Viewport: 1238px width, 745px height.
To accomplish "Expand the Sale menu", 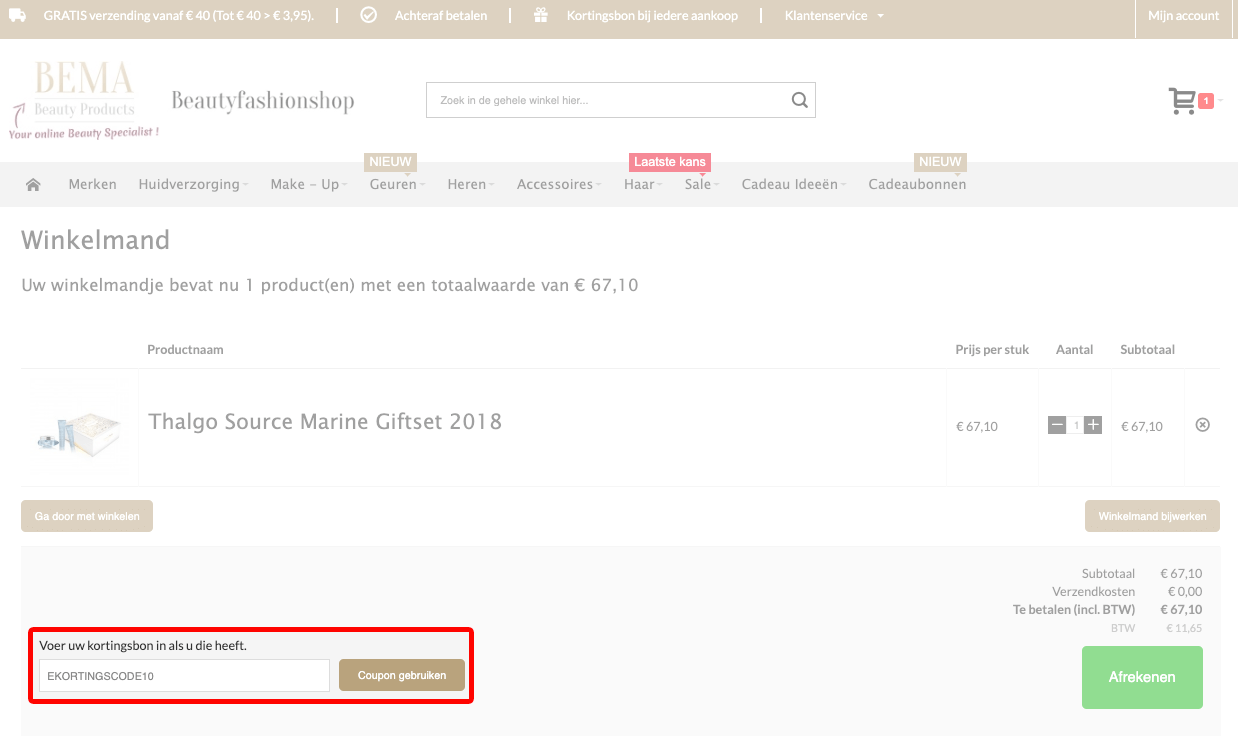I will (702, 184).
